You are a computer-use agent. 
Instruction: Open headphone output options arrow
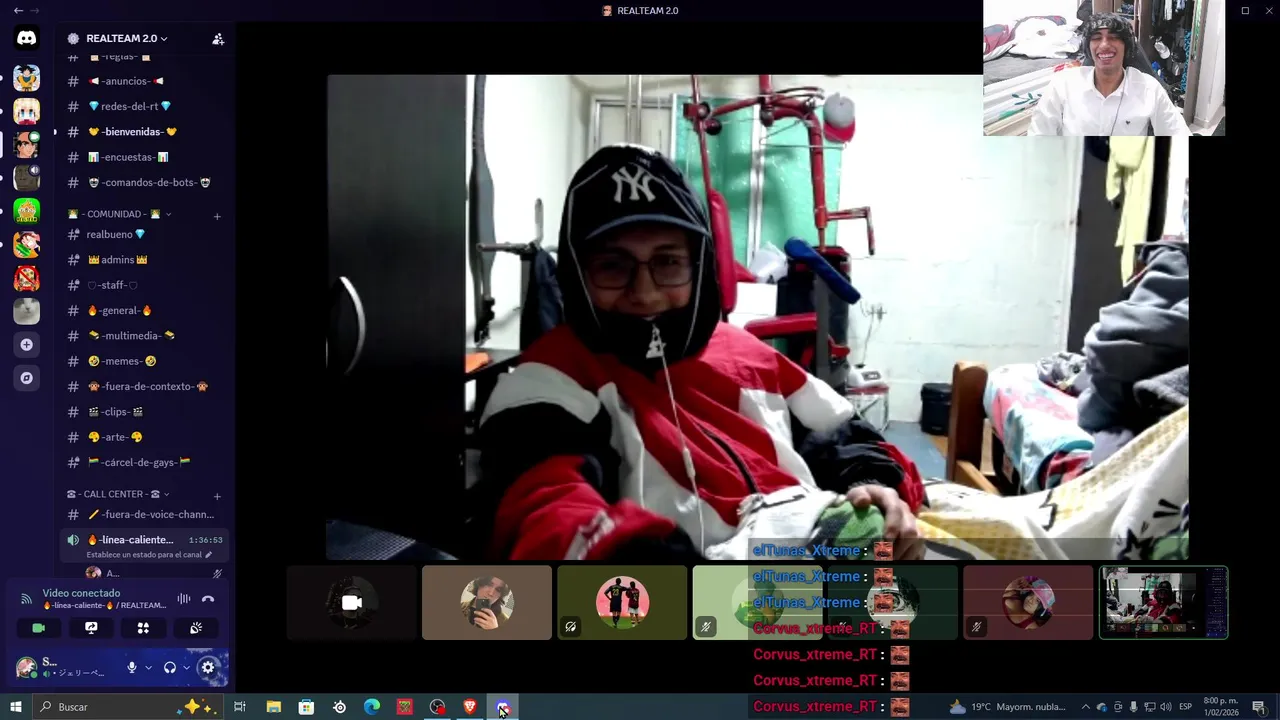click(186, 667)
